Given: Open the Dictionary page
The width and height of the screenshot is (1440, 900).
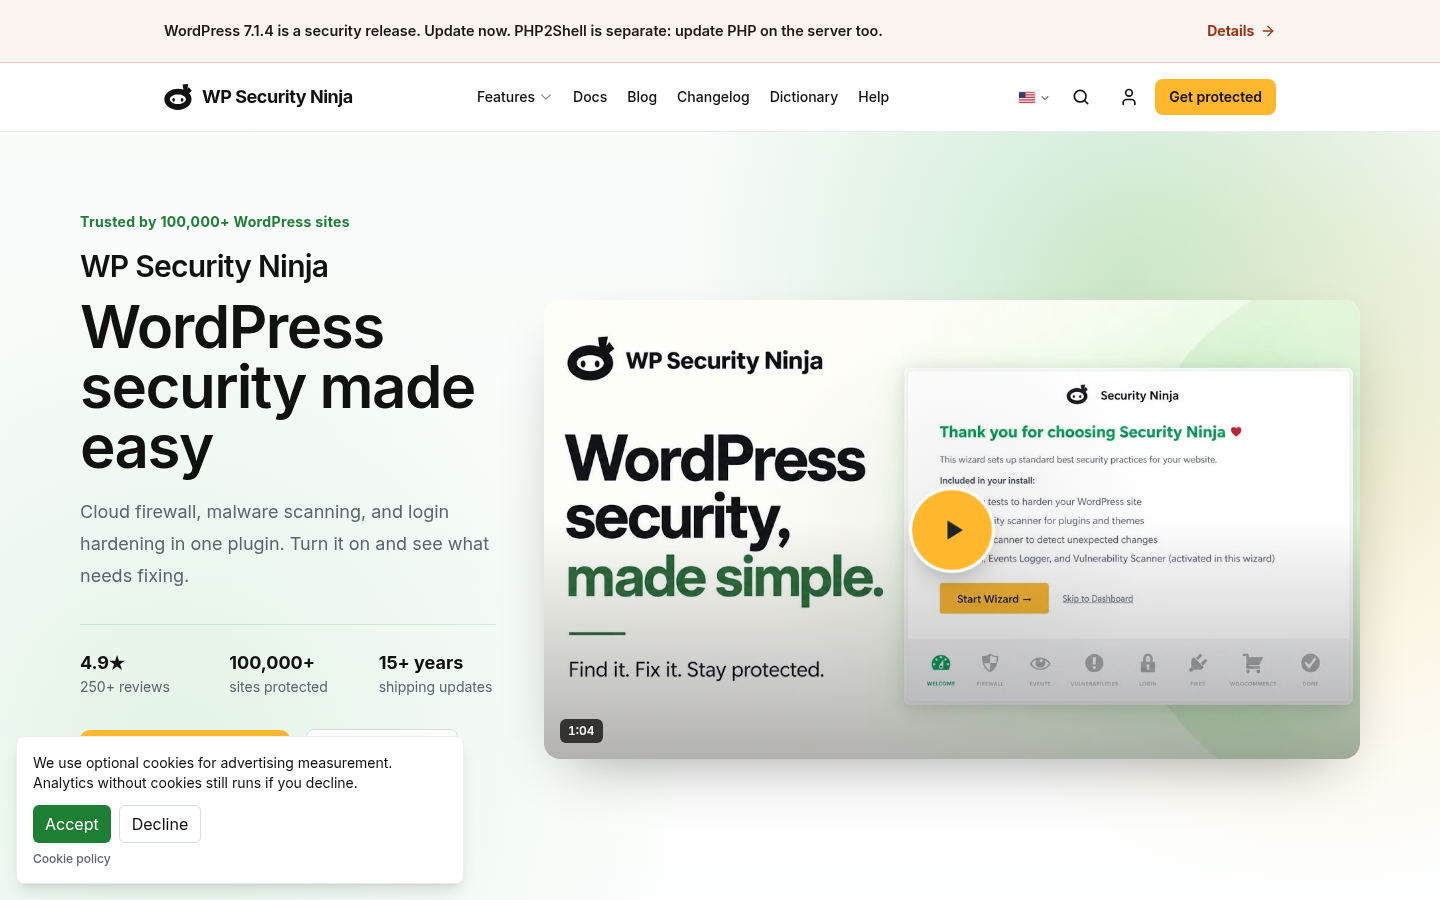Looking at the screenshot, I should click(x=804, y=97).
